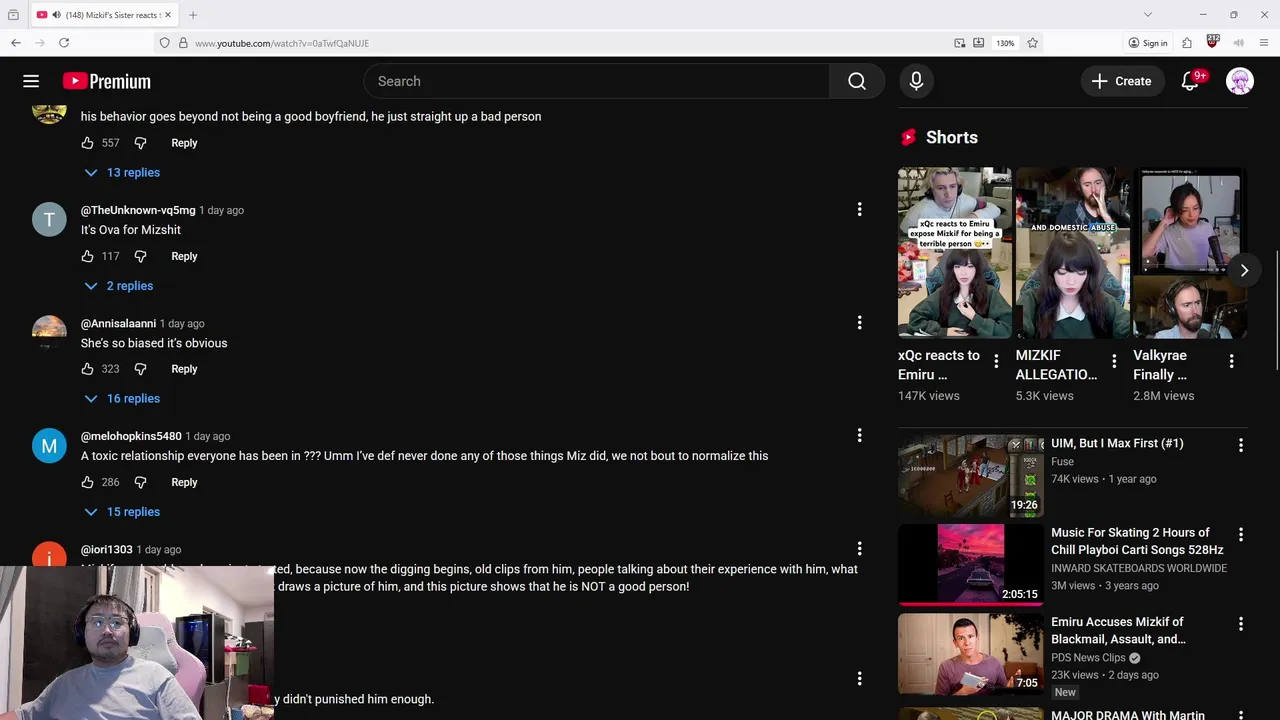Expand the 2 replies thread

click(119, 286)
